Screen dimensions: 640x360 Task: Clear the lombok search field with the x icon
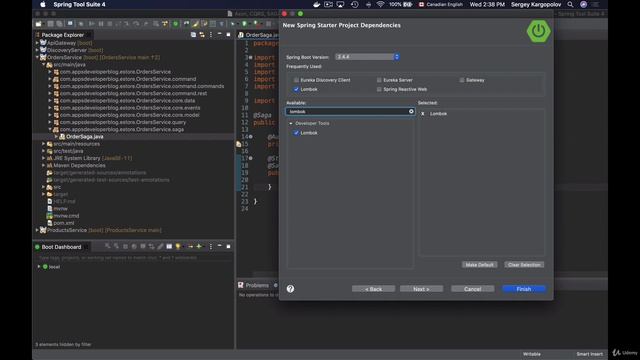tap(411, 111)
